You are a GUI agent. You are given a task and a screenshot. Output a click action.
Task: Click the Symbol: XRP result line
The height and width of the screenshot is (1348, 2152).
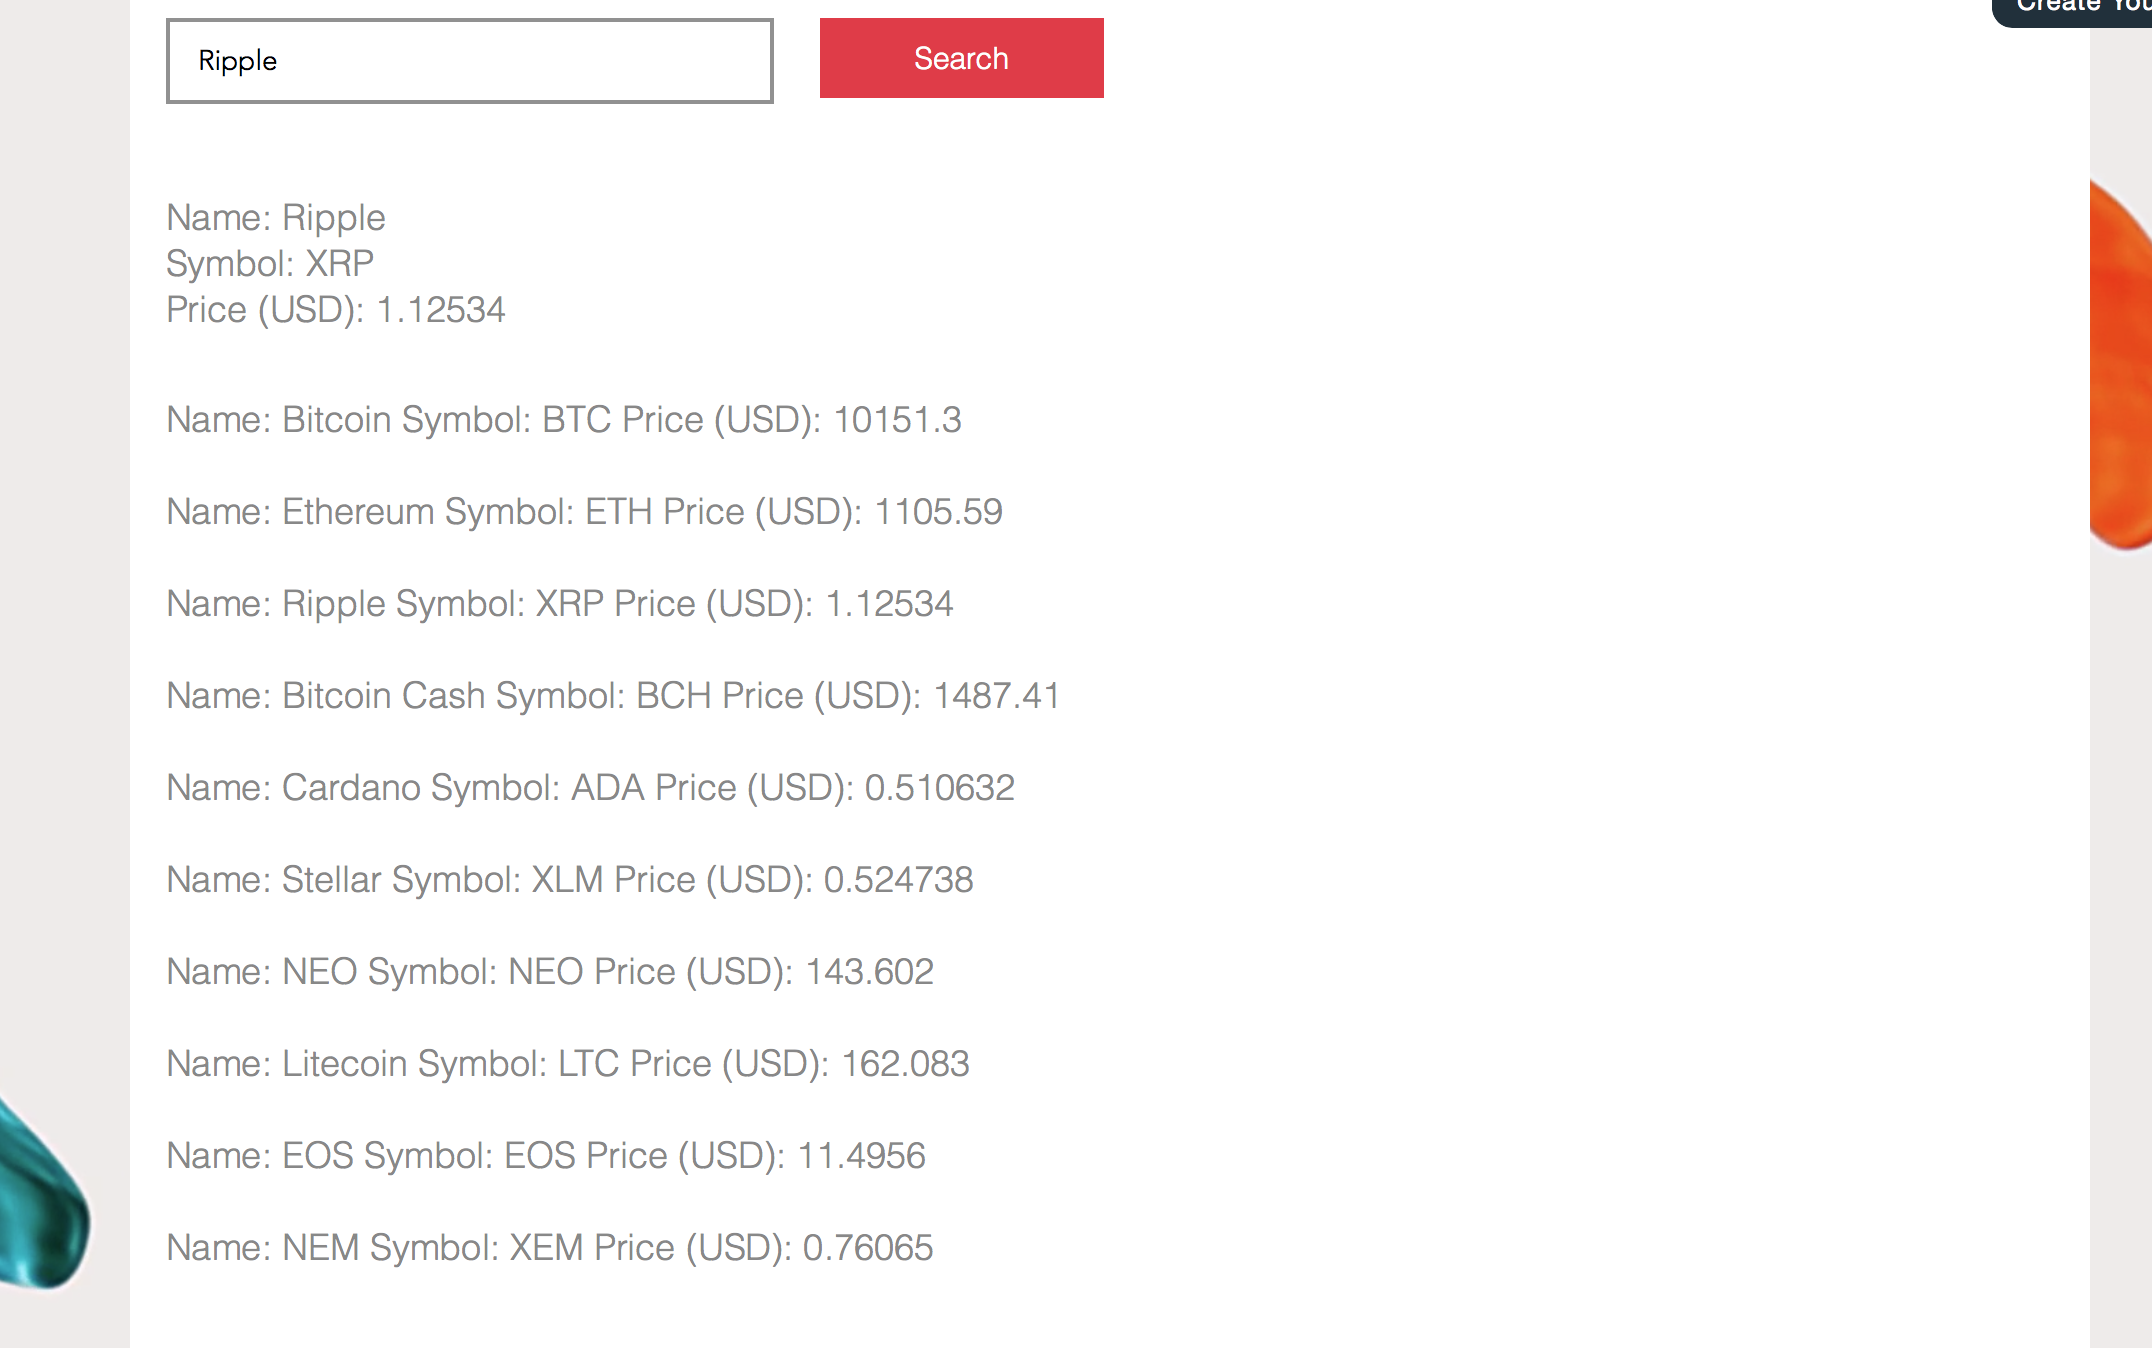click(x=270, y=264)
